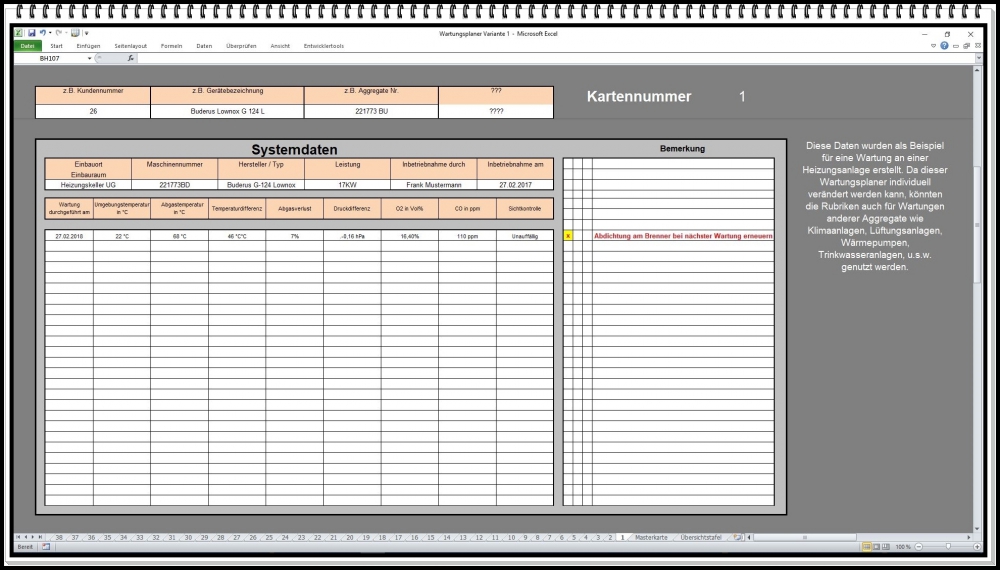
Task: Click the fx insert function icon
Action: (131, 58)
